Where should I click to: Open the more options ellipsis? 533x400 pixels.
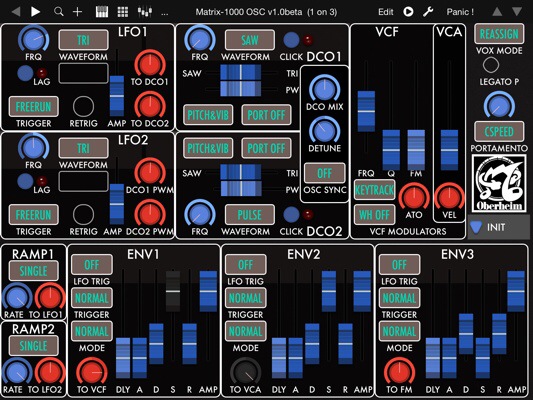coord(165,14)
